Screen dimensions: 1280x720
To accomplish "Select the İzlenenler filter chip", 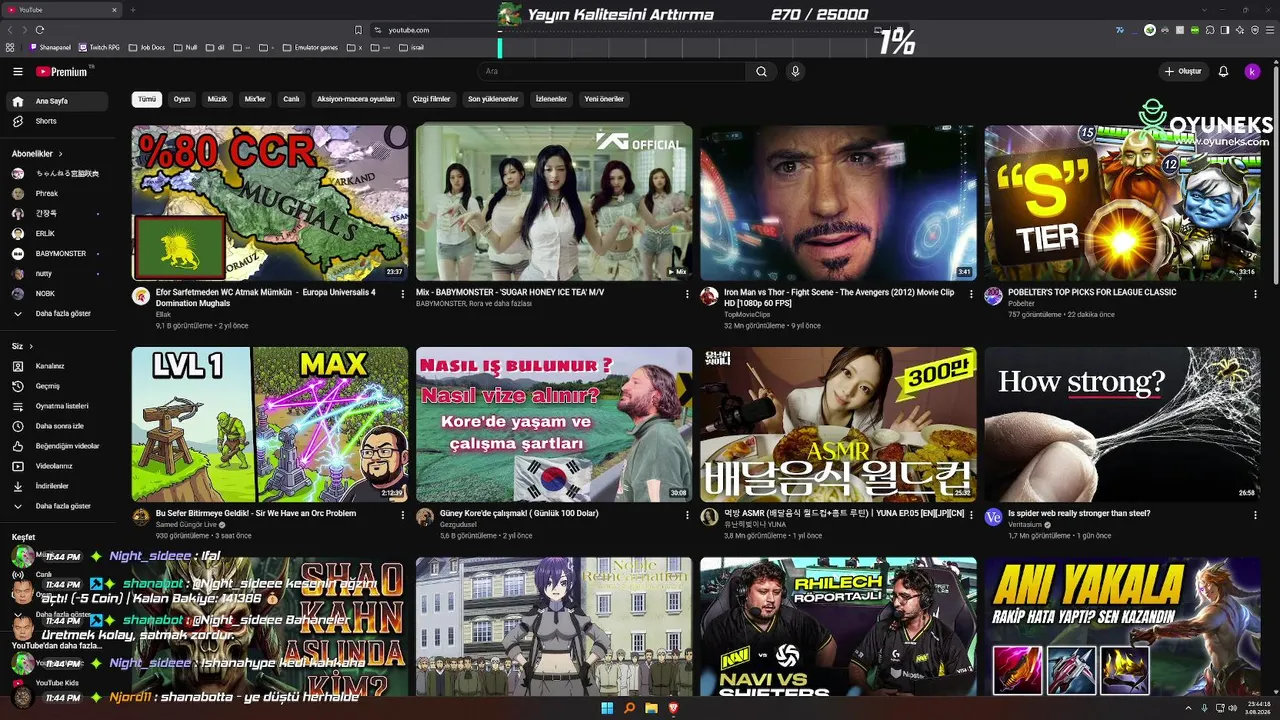I will click(x=551, y=99).
